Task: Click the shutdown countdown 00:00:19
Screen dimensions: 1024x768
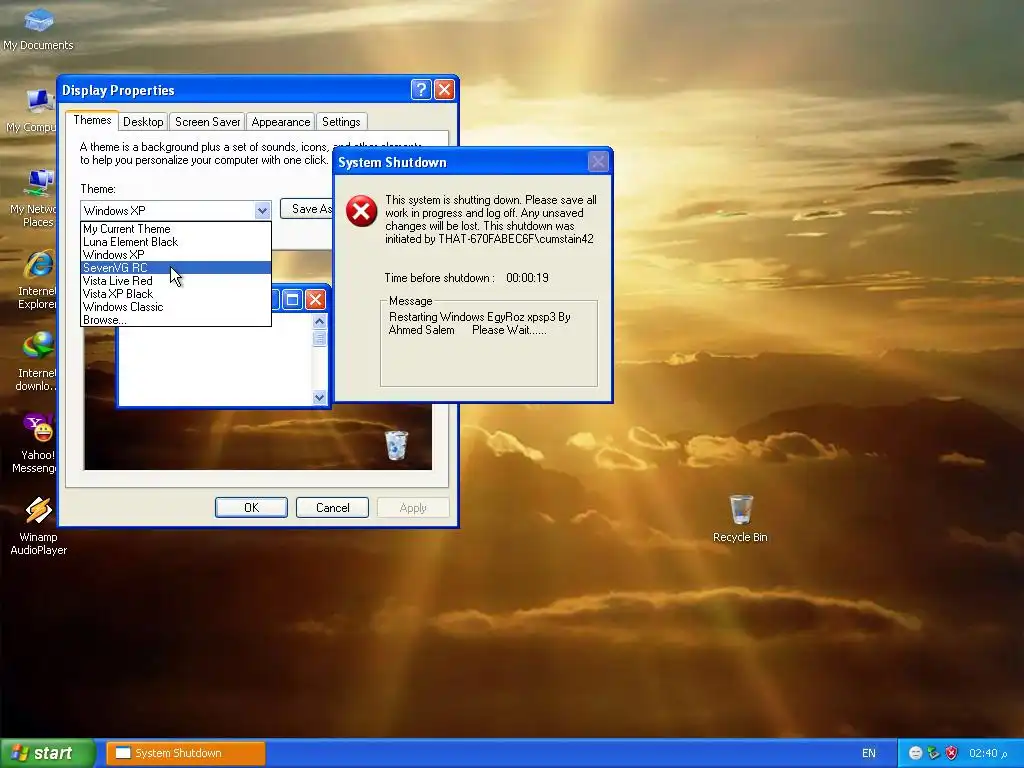Action: 527,278
